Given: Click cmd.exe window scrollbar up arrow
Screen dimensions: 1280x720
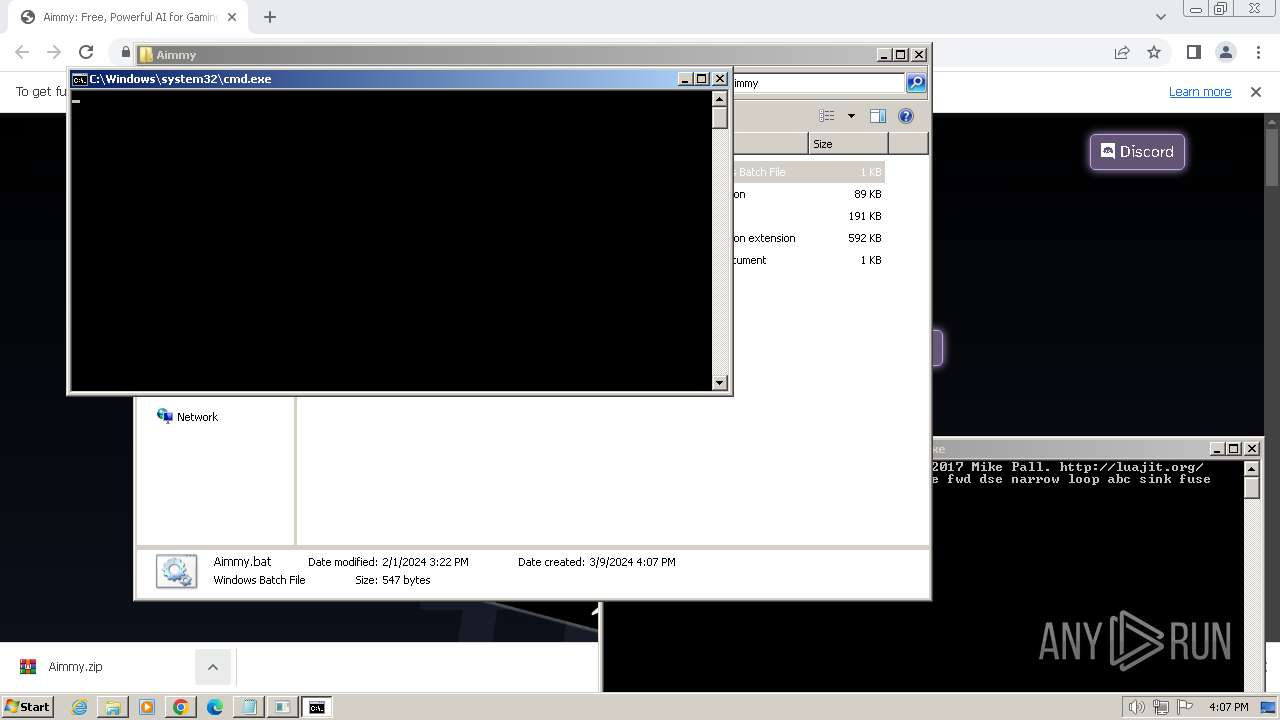Looking at the screenshot, I should point(719,98).
